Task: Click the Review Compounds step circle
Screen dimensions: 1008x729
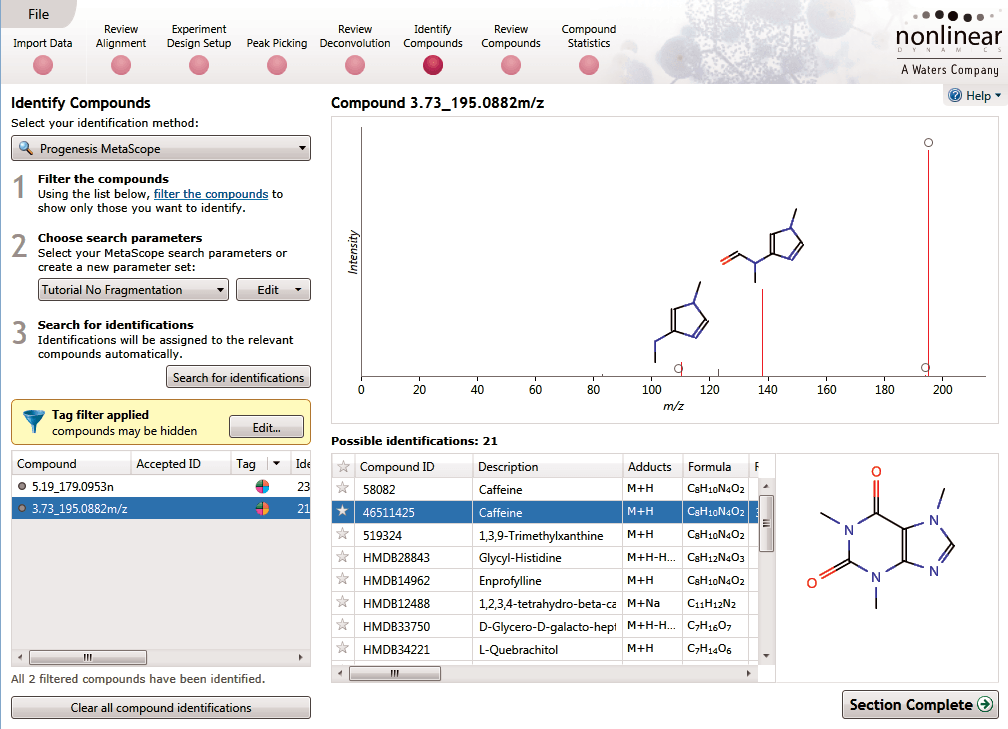Action: 511,65
